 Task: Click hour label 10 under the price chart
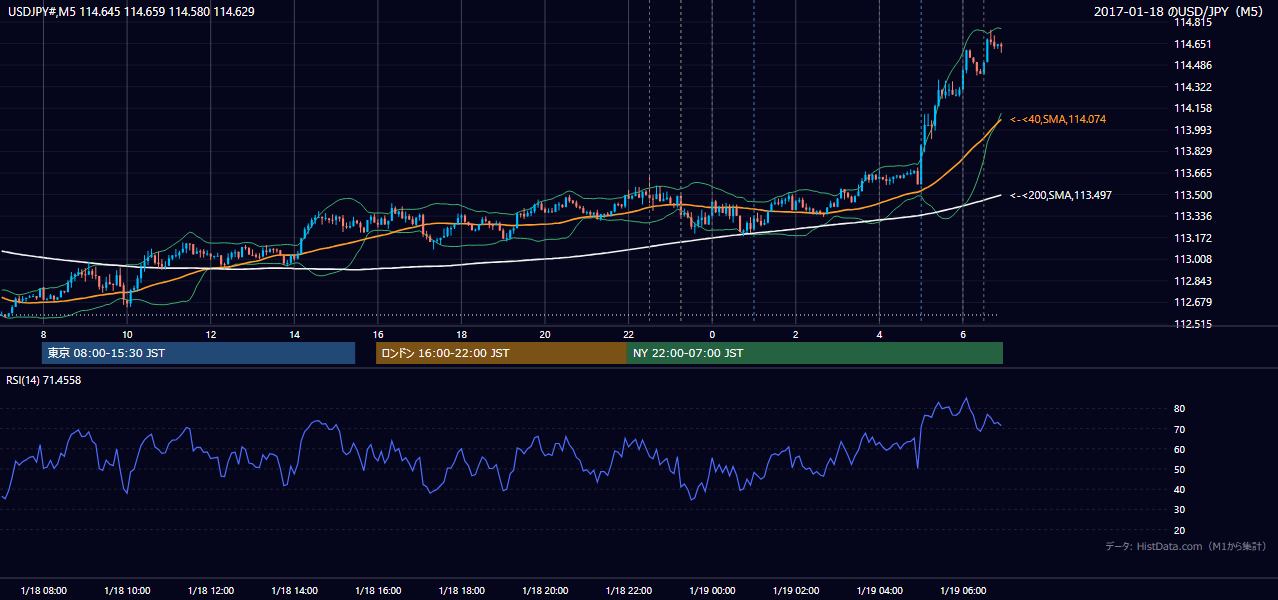pyautogui.click(x=127, y=334)
